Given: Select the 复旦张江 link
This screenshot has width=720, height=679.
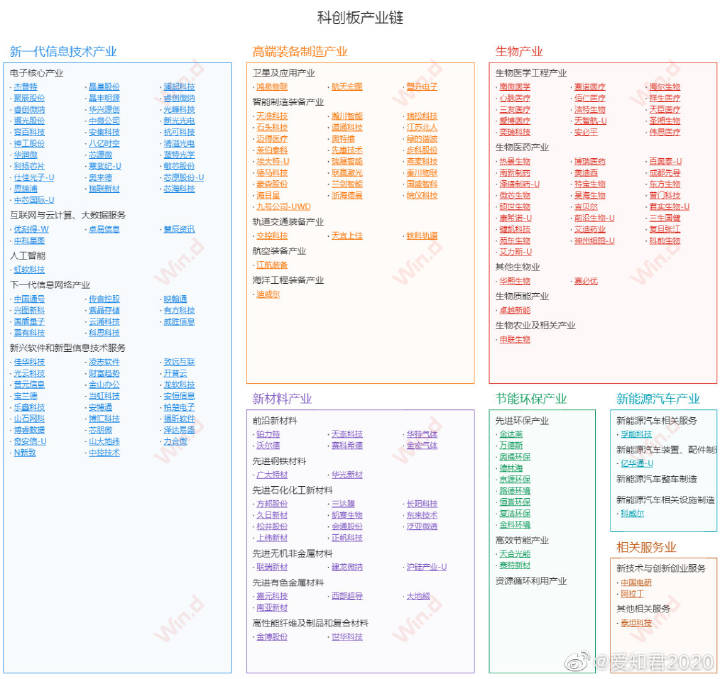Looking at the screenshot, I should point(665,229).
